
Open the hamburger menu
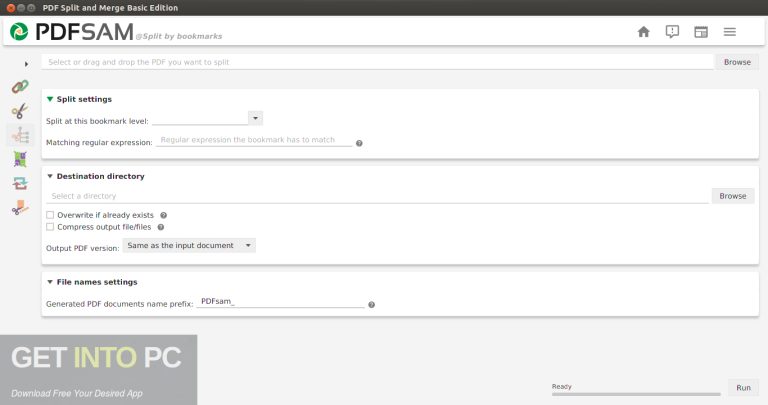[x=730, y=32]
